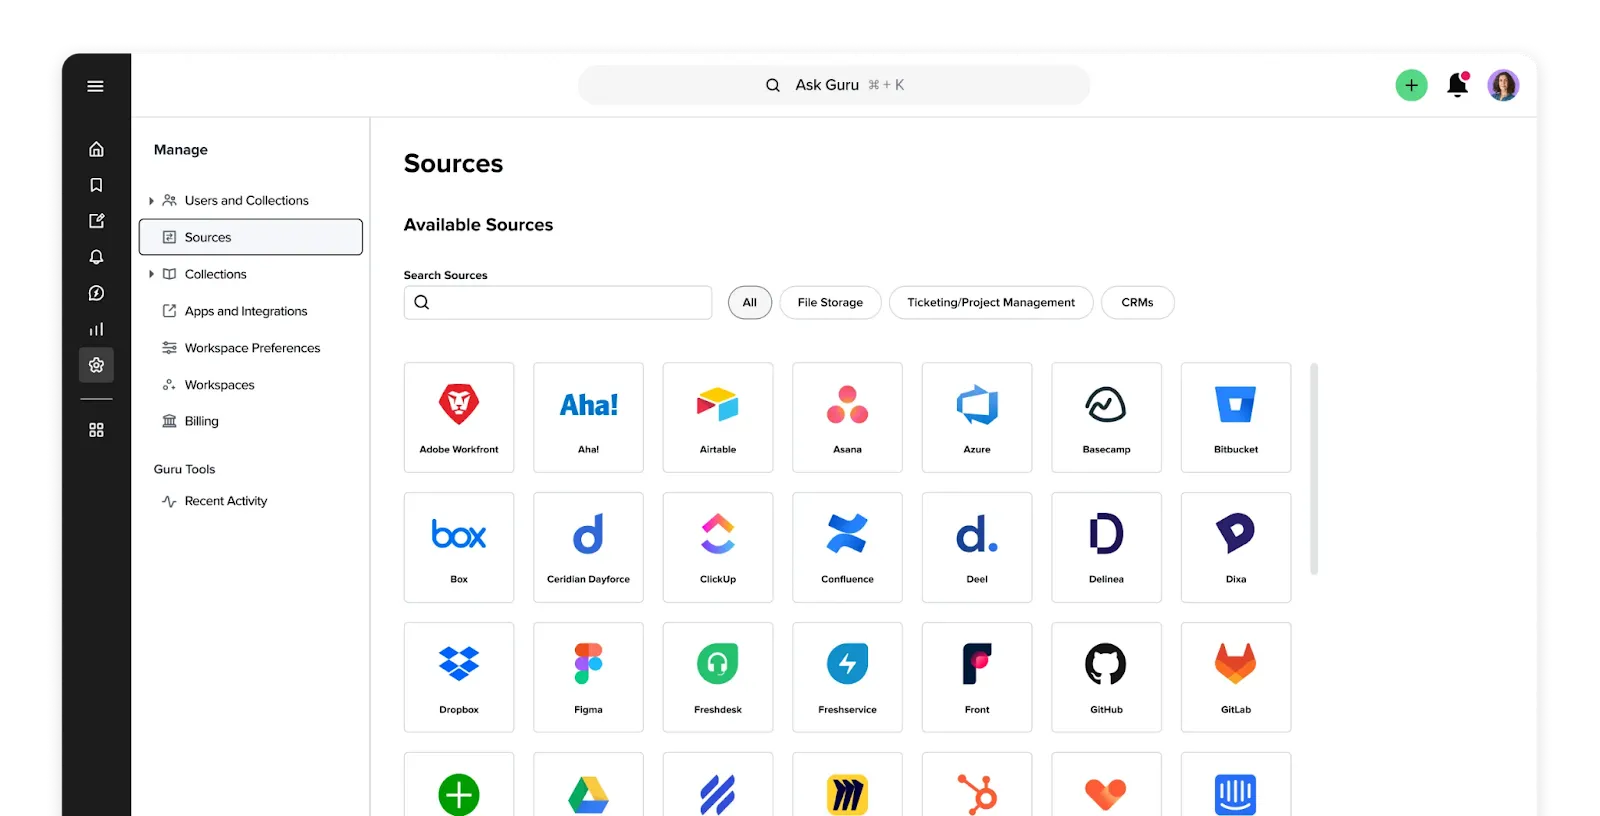Screen dimensions: 1600x816
Task: Choose the Asana source
Action: 847,417
